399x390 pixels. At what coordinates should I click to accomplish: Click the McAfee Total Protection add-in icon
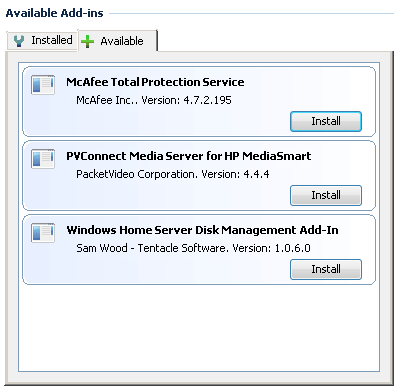pos(43,85)
